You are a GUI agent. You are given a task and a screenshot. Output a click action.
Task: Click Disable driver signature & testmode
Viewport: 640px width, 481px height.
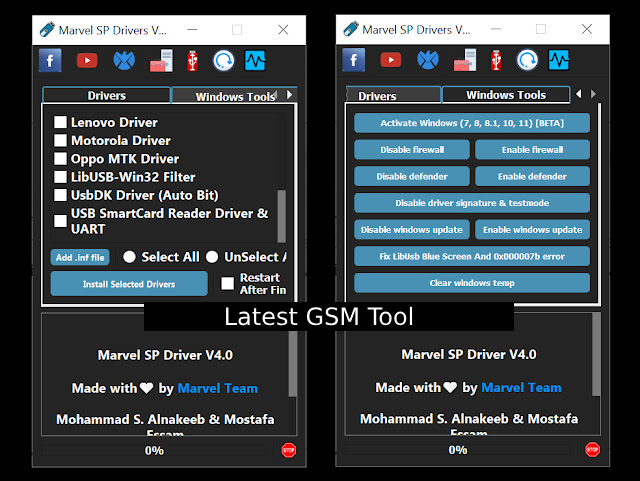[472, 203]
